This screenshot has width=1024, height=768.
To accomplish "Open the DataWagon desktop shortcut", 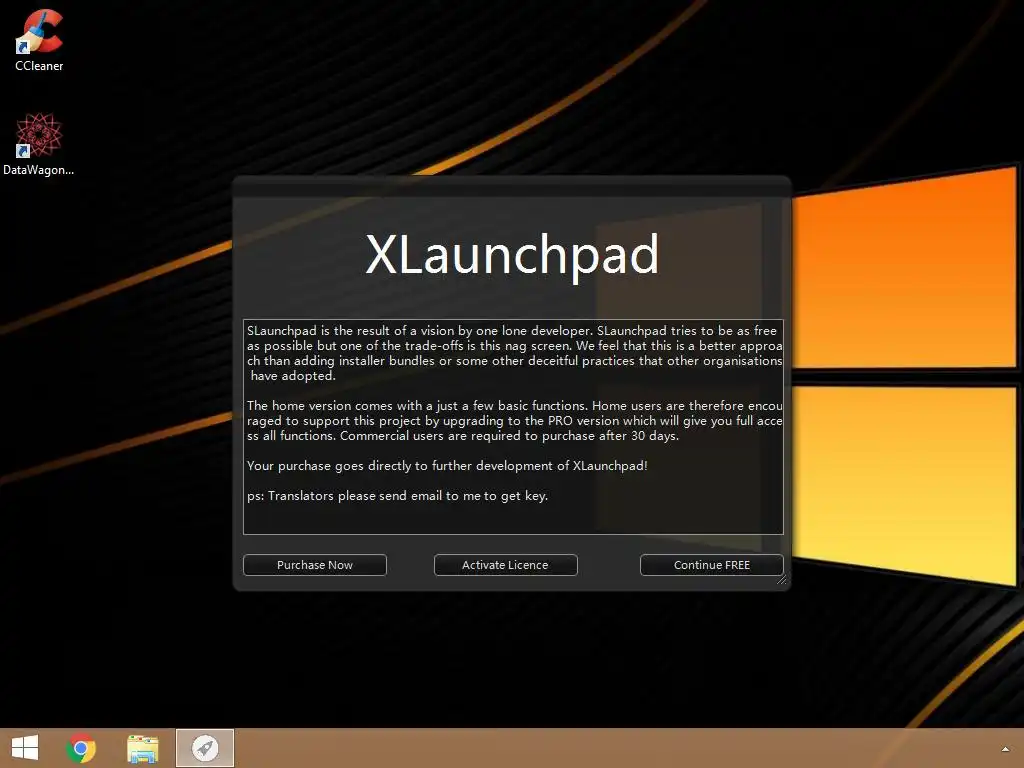I will pyautogui.click(x=39, y=144).
